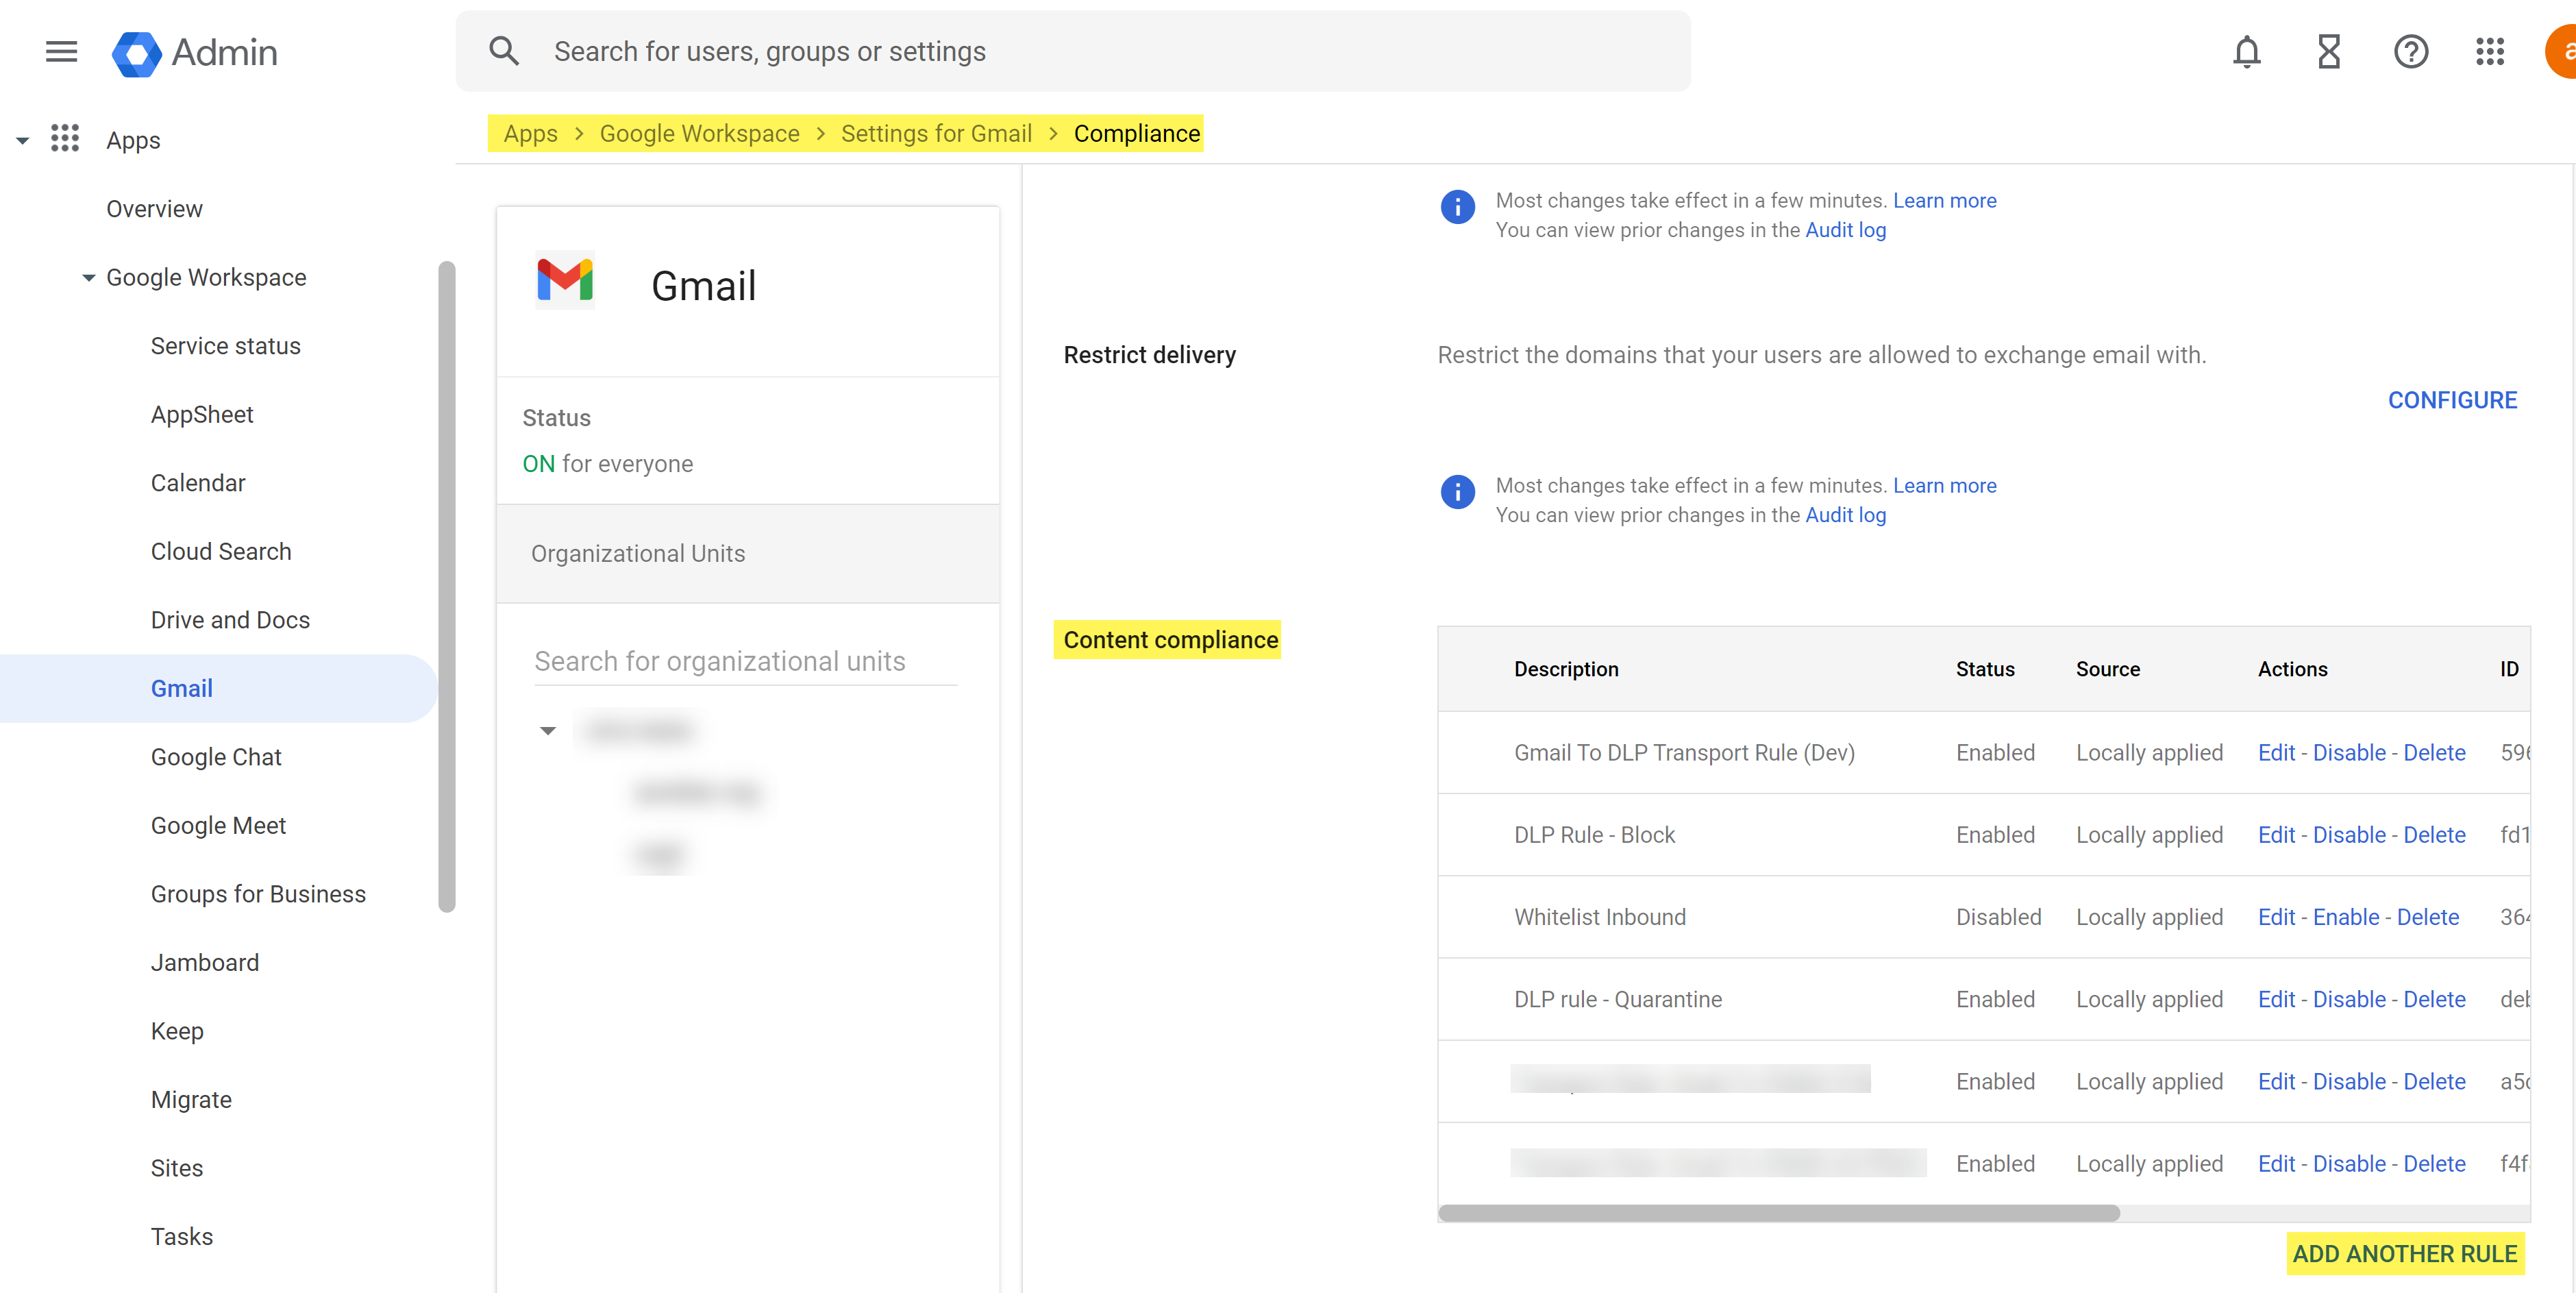Disable the DLP Rule - Block rule
2576x1293 pixels.
[2349, 835]
